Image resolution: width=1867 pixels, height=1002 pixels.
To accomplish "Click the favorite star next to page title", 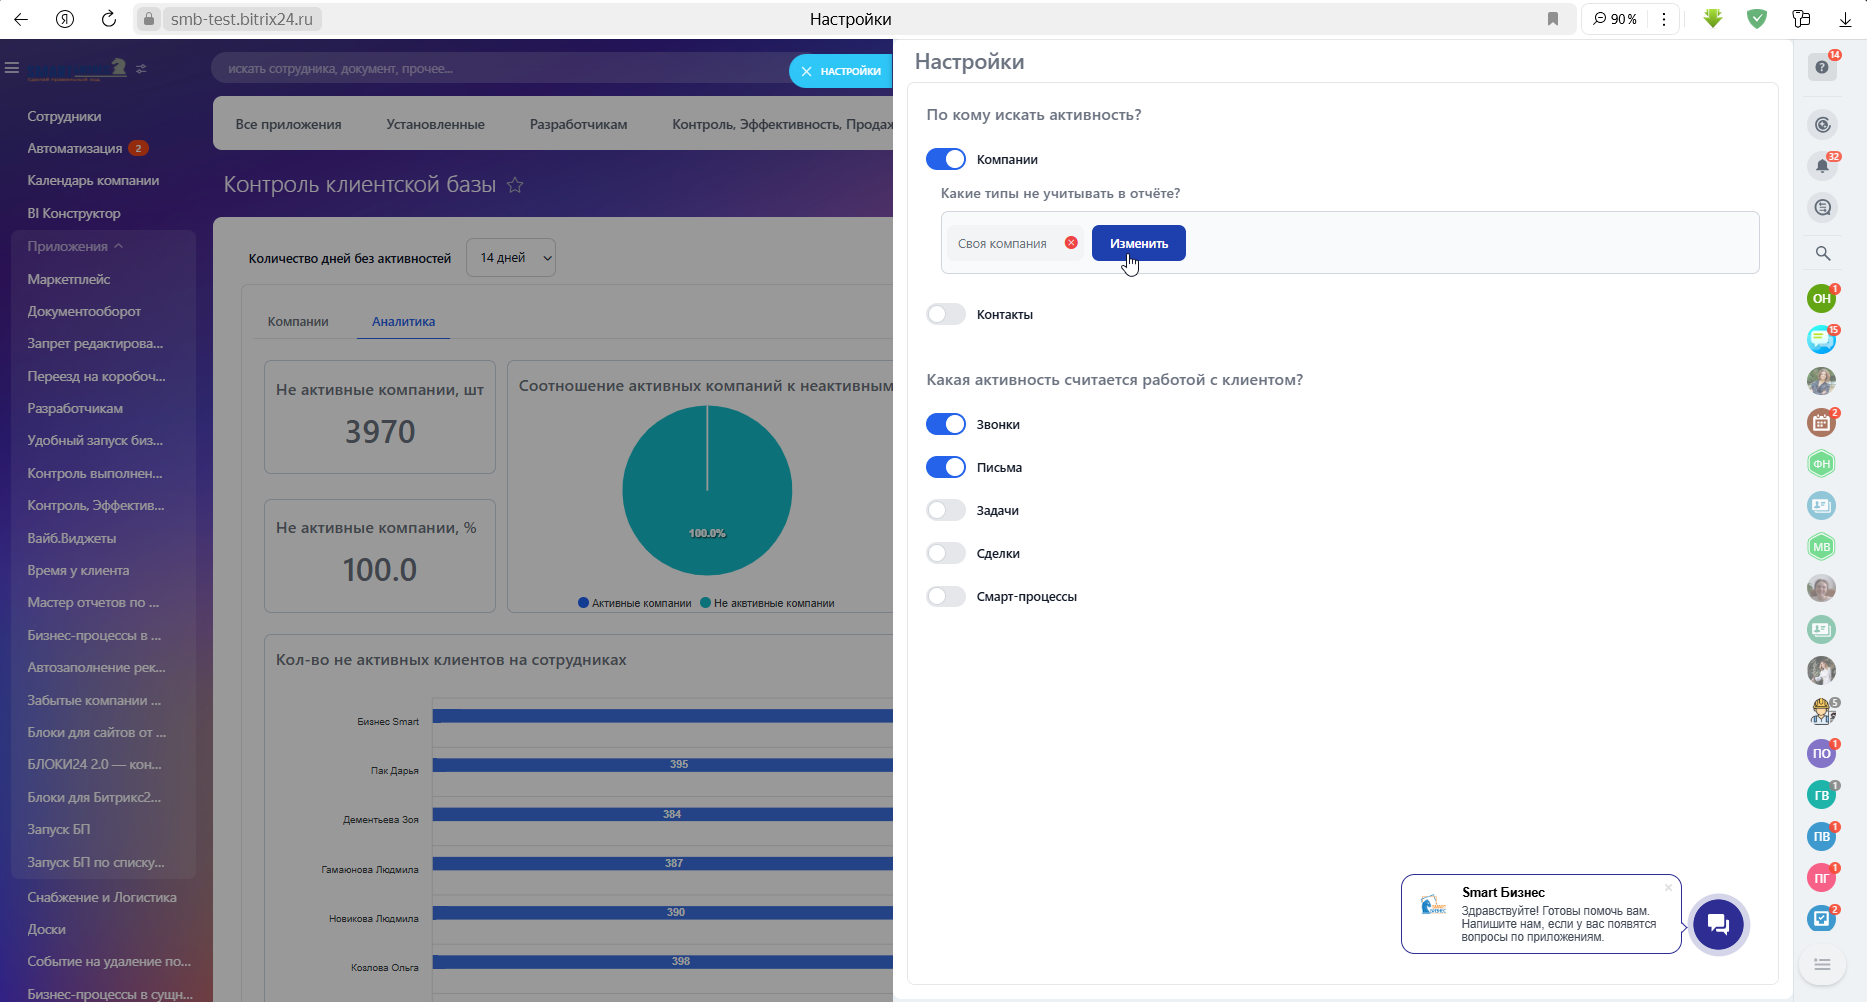I will tap(515, 185).
